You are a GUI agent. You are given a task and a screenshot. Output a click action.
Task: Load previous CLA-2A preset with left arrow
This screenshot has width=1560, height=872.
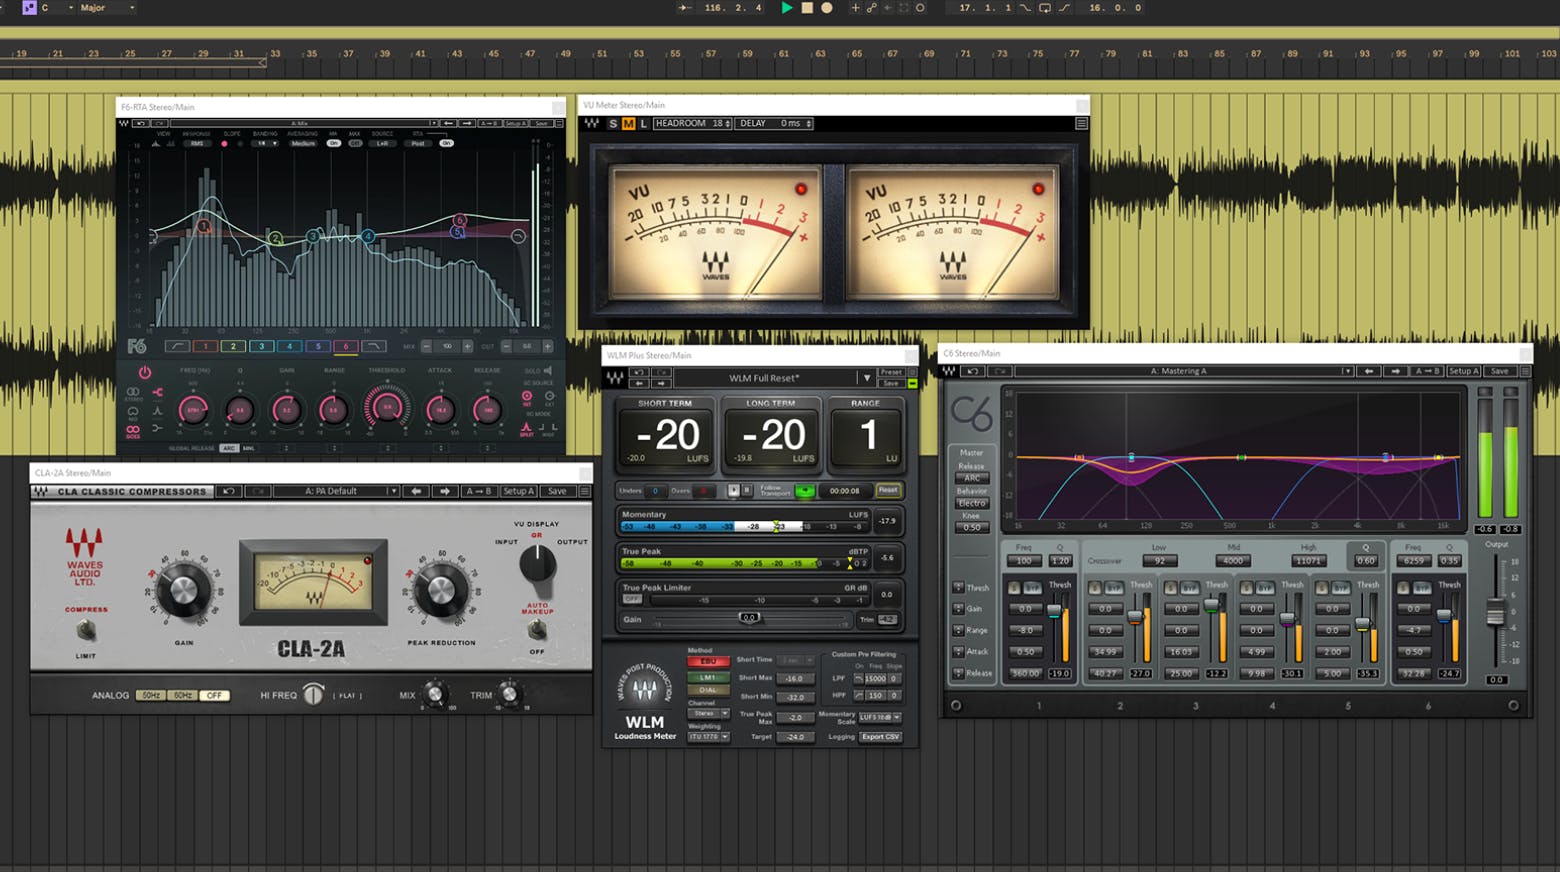tap(416, 491)
